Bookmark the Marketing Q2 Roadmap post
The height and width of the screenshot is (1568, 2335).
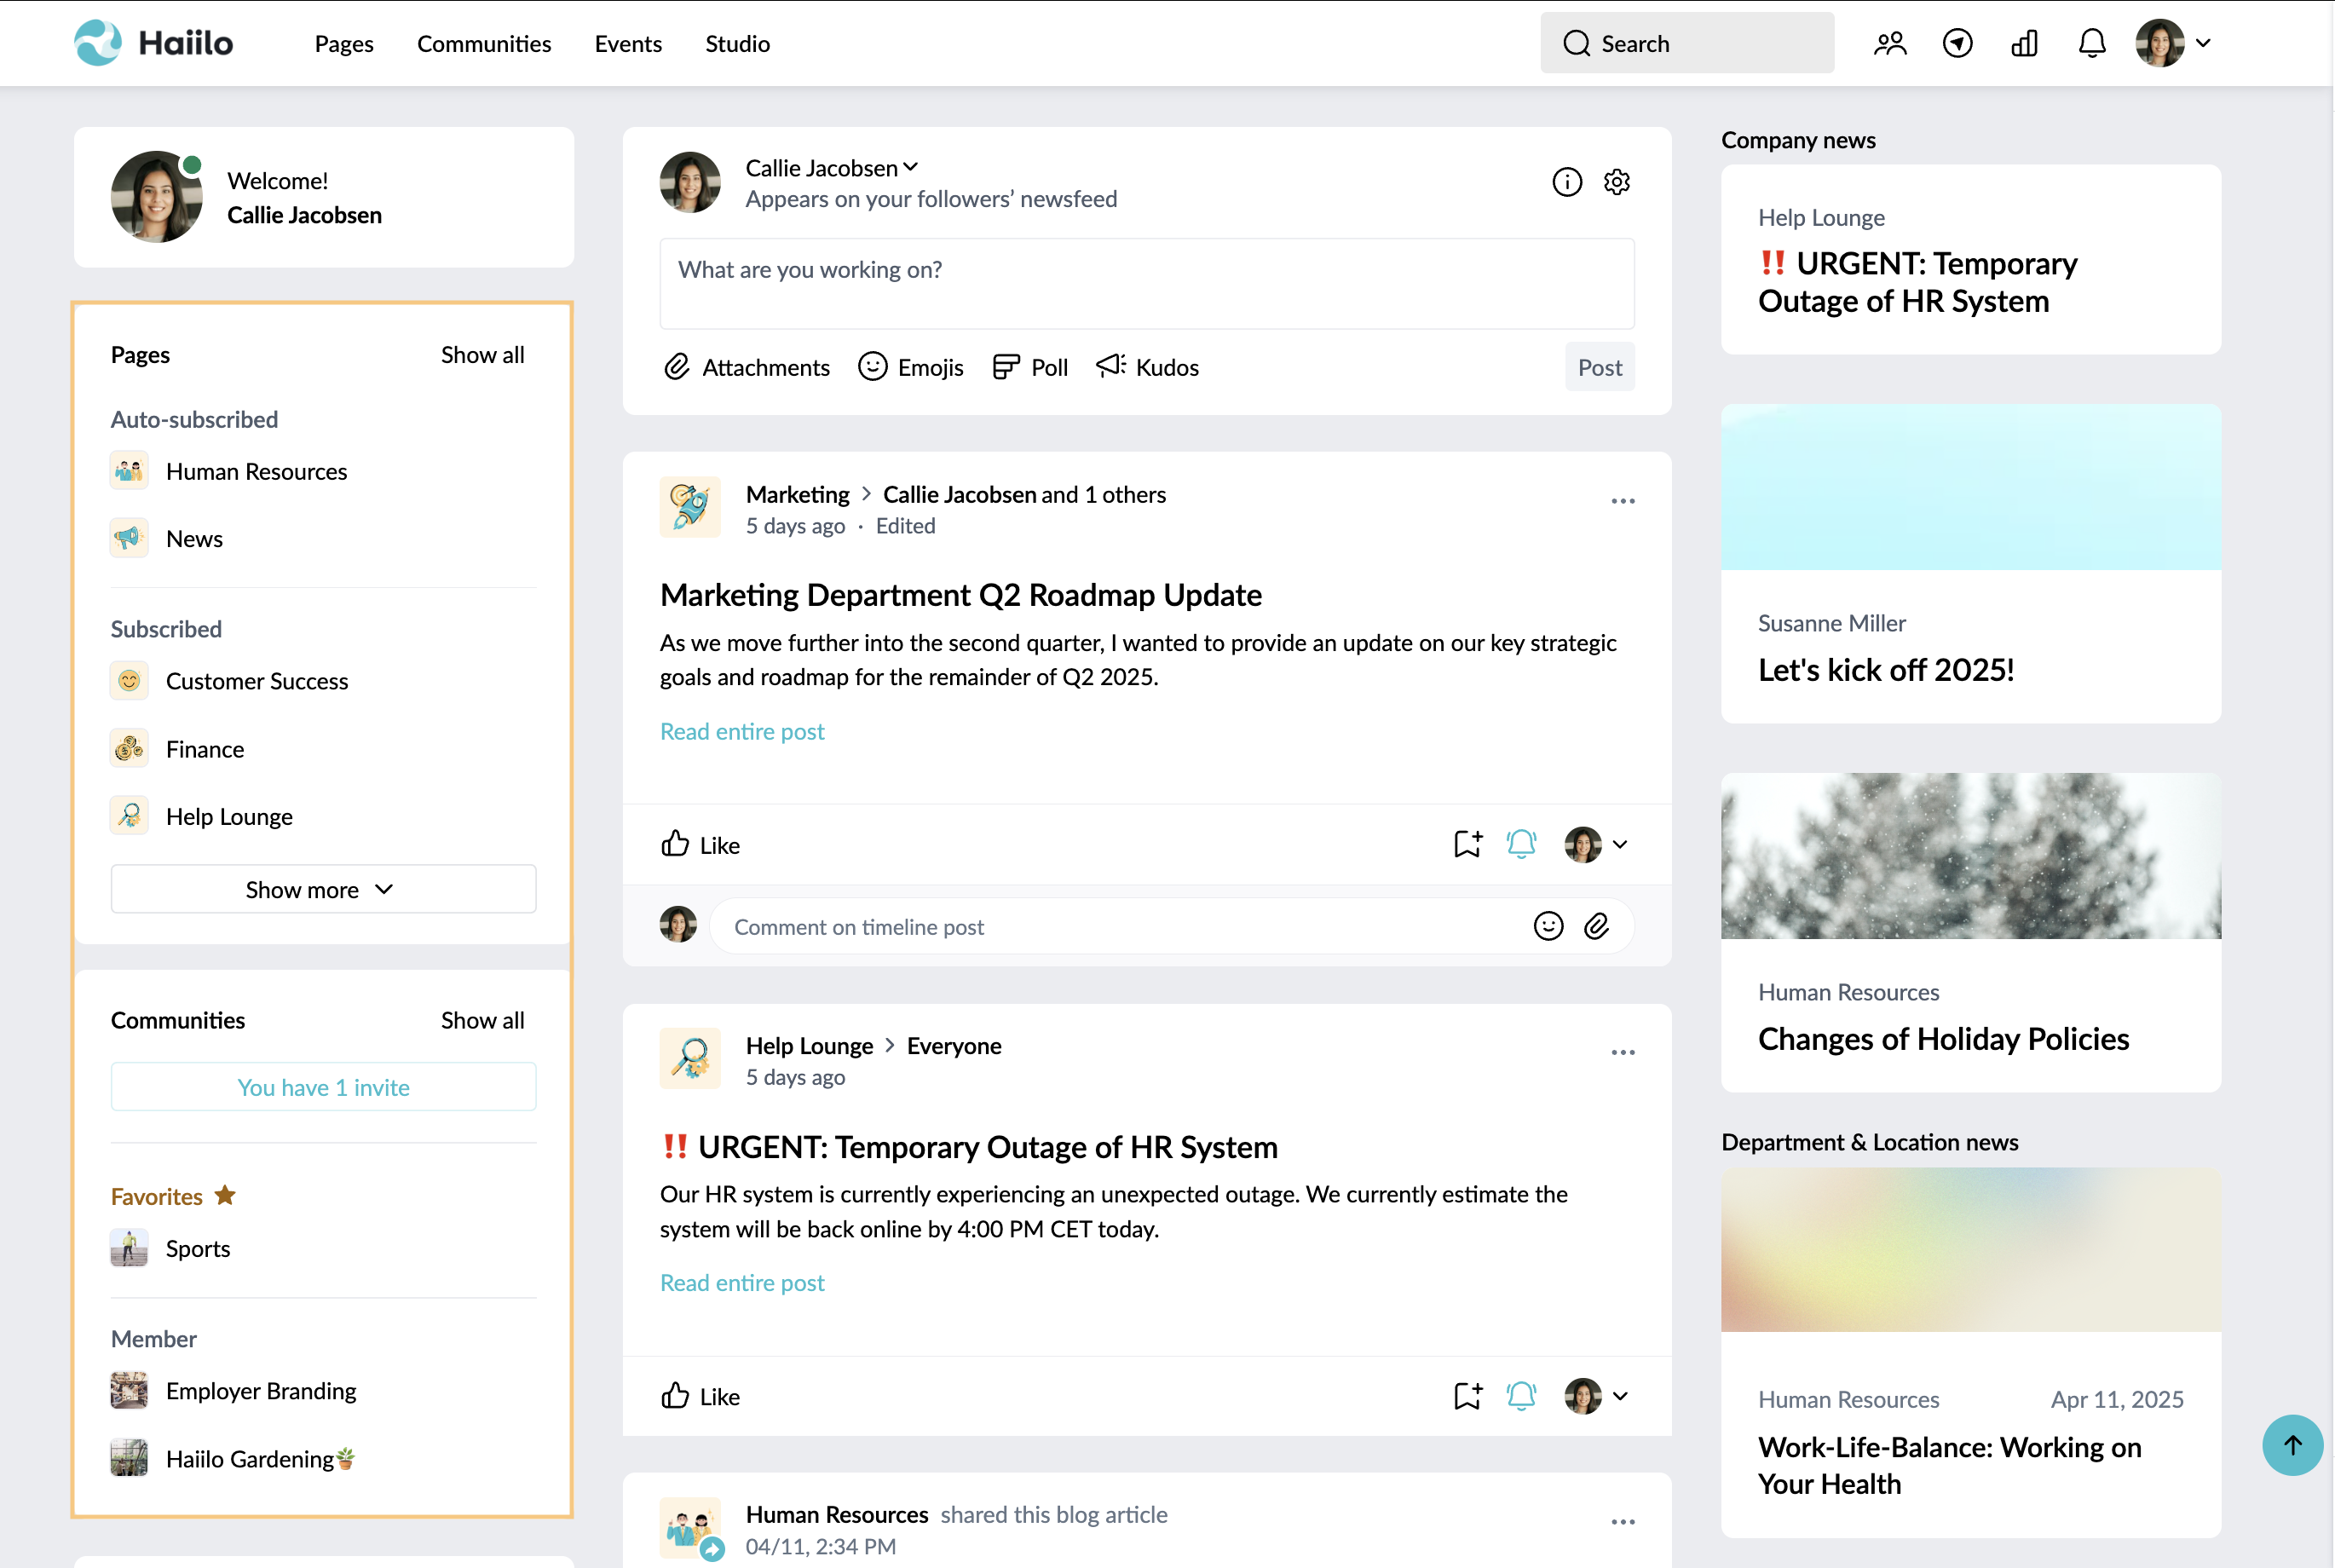click(x=1467, y=844)
